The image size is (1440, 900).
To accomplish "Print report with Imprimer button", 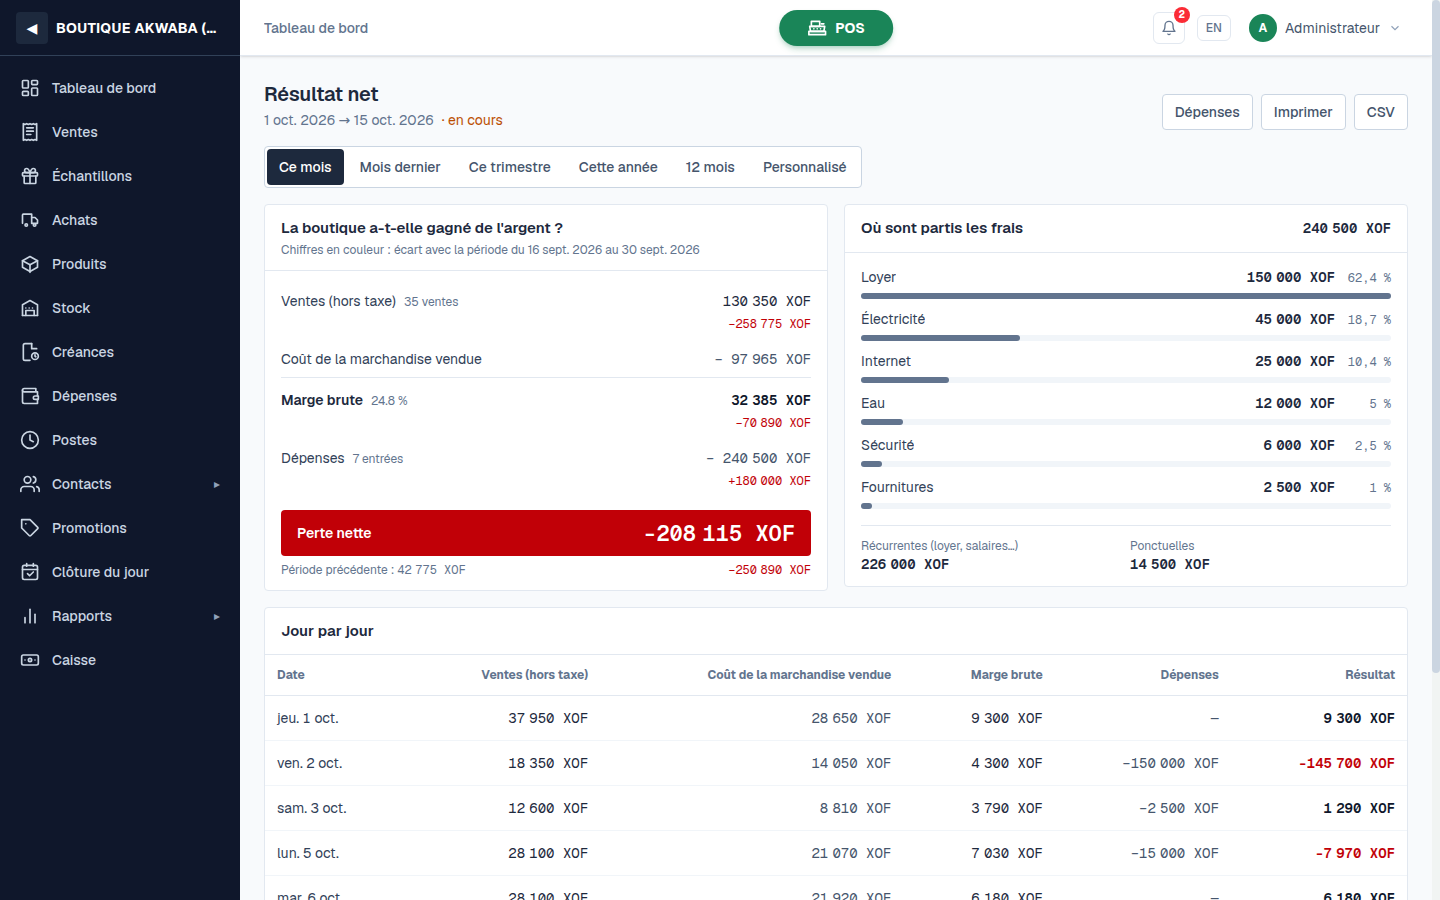I will pos(1303,112).
